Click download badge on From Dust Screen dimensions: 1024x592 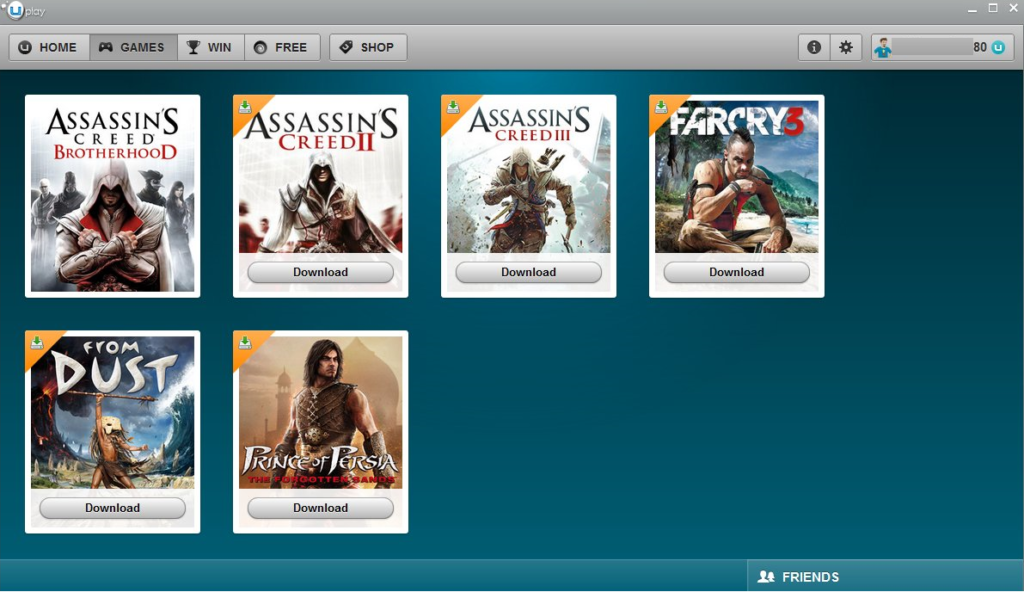point(37,343)
